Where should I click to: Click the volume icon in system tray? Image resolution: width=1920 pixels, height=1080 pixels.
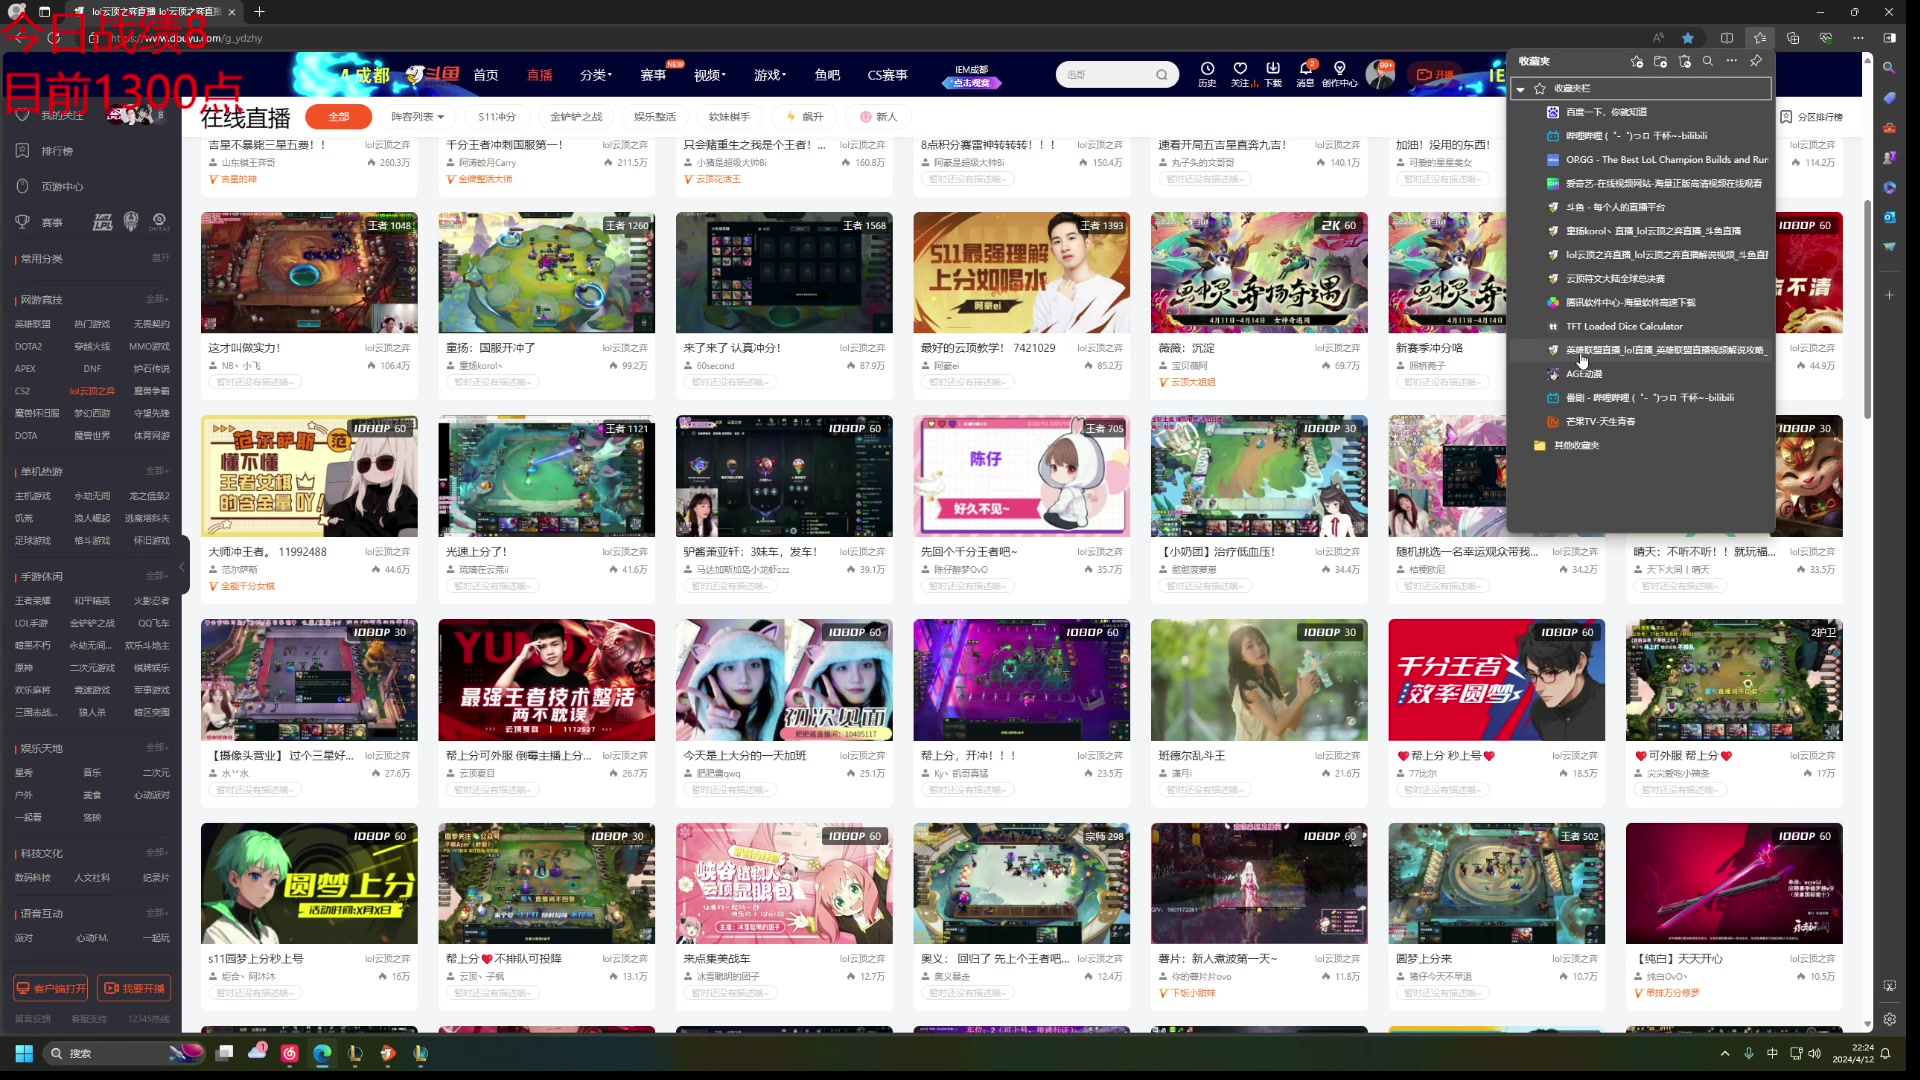point(1815,1053)
